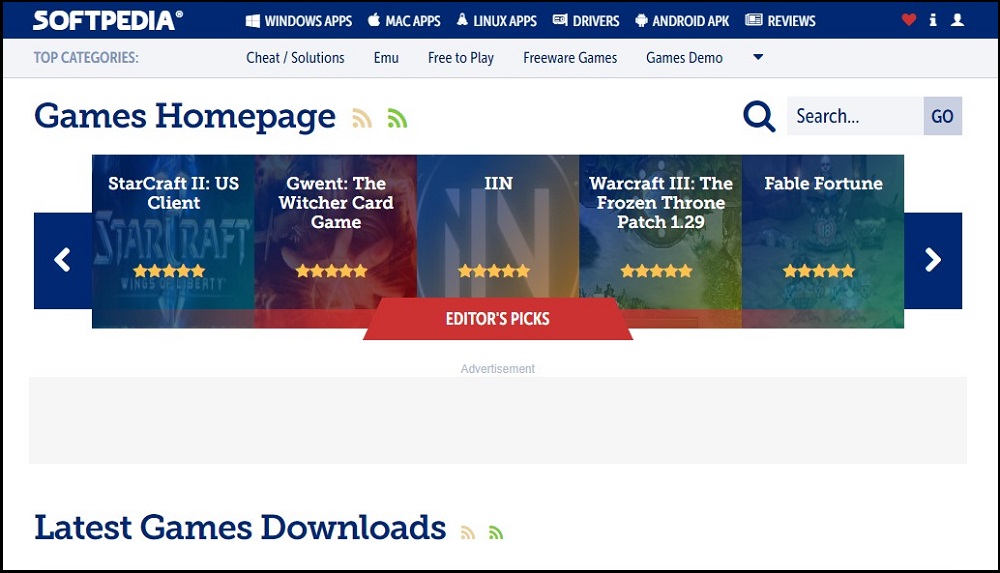The height and width of the screenshot is (573, 1000).
Task: Click orange RSS icon beside Games Homepage
Action: (x=362, y=118)
